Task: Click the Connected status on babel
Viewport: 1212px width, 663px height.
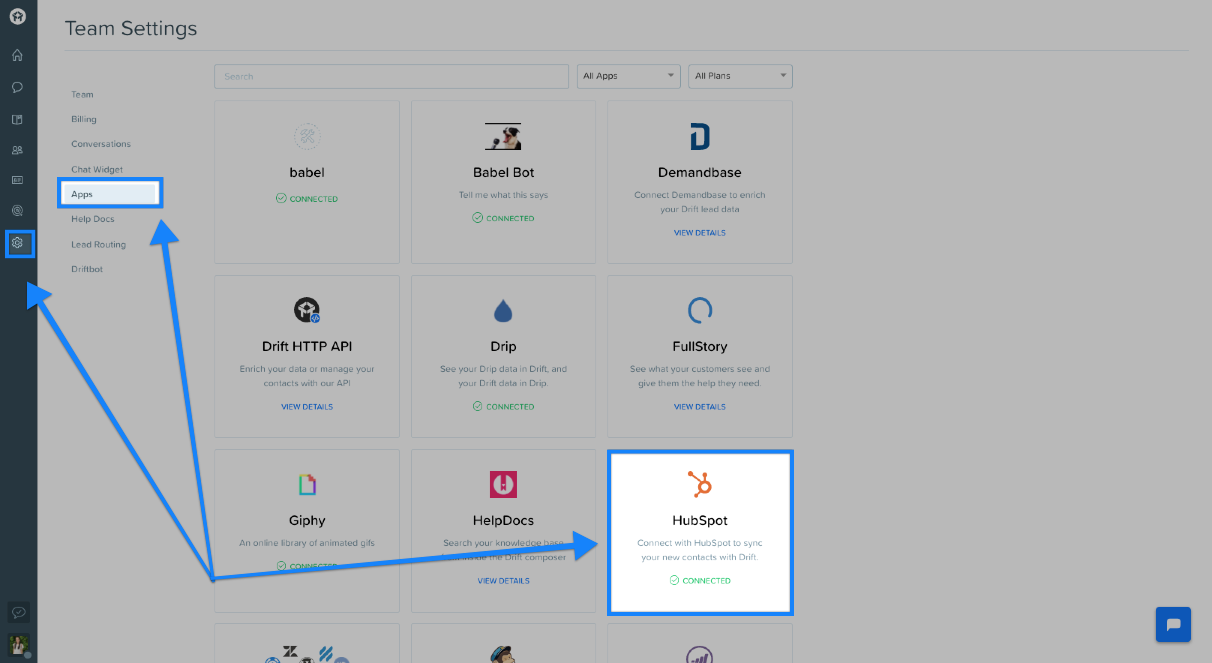Action: pyautogui.click(x=307, y=199)
